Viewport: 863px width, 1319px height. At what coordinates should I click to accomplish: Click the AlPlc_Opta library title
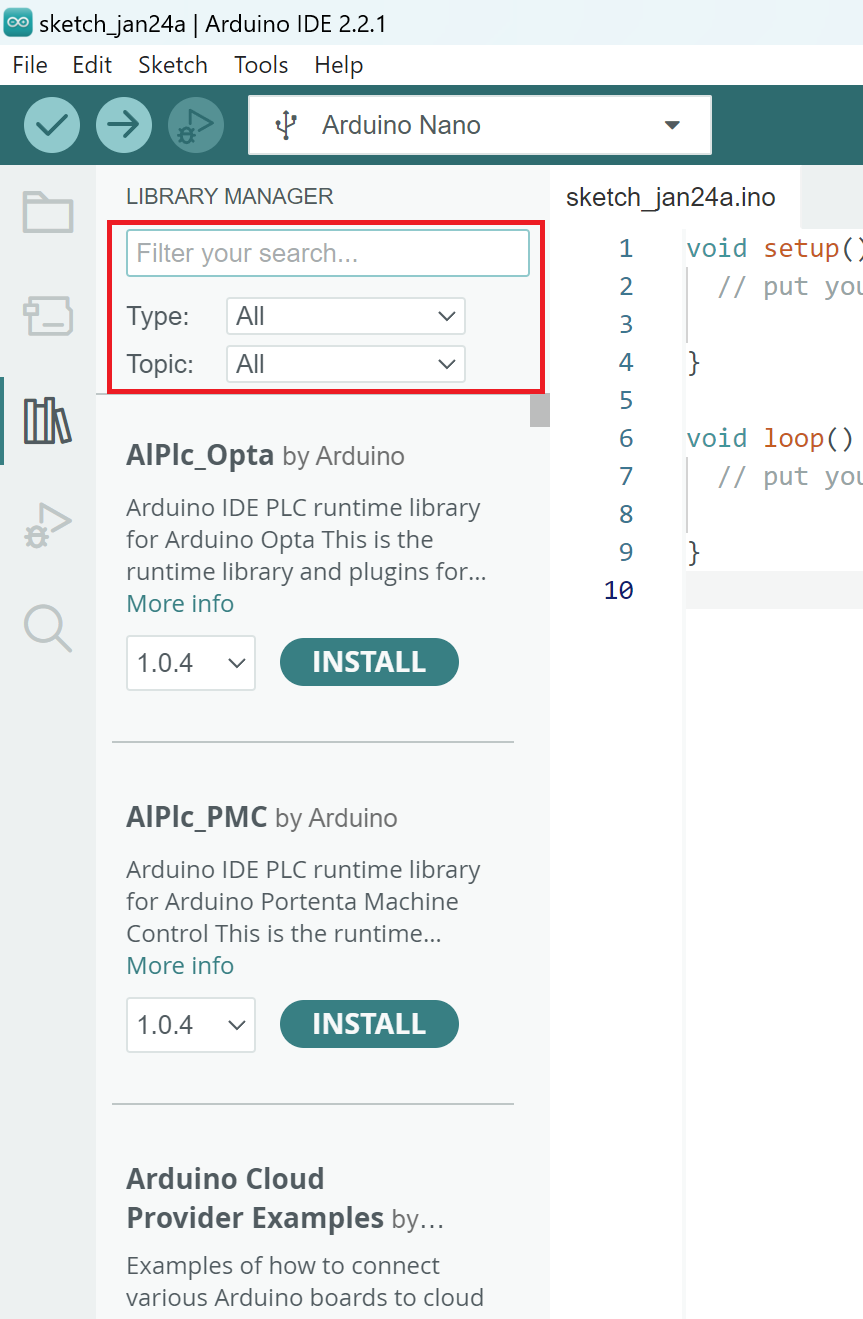coord(200,456)
